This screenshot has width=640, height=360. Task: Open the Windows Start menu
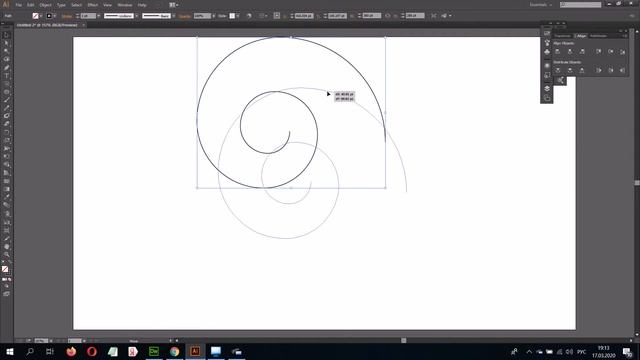pos(10,351)
